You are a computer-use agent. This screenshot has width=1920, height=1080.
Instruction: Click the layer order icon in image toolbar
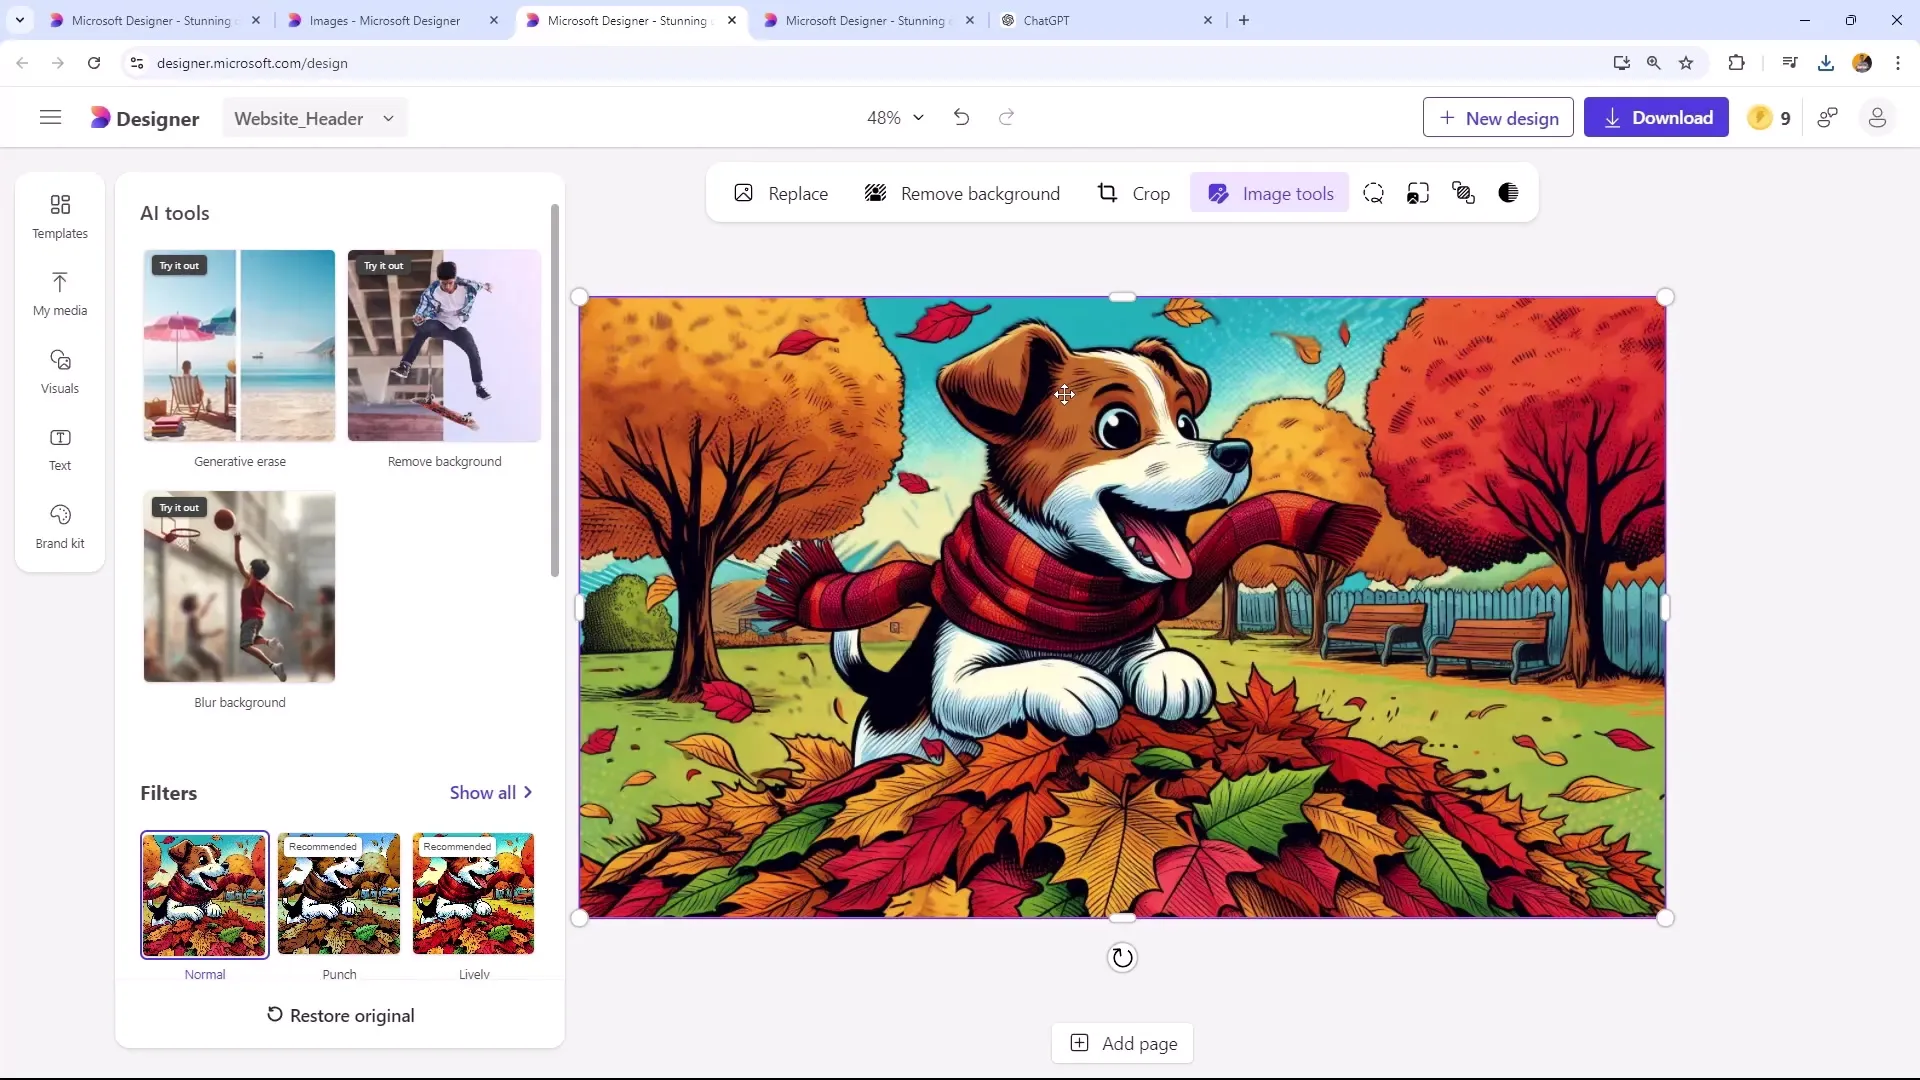click(1463, 194)
